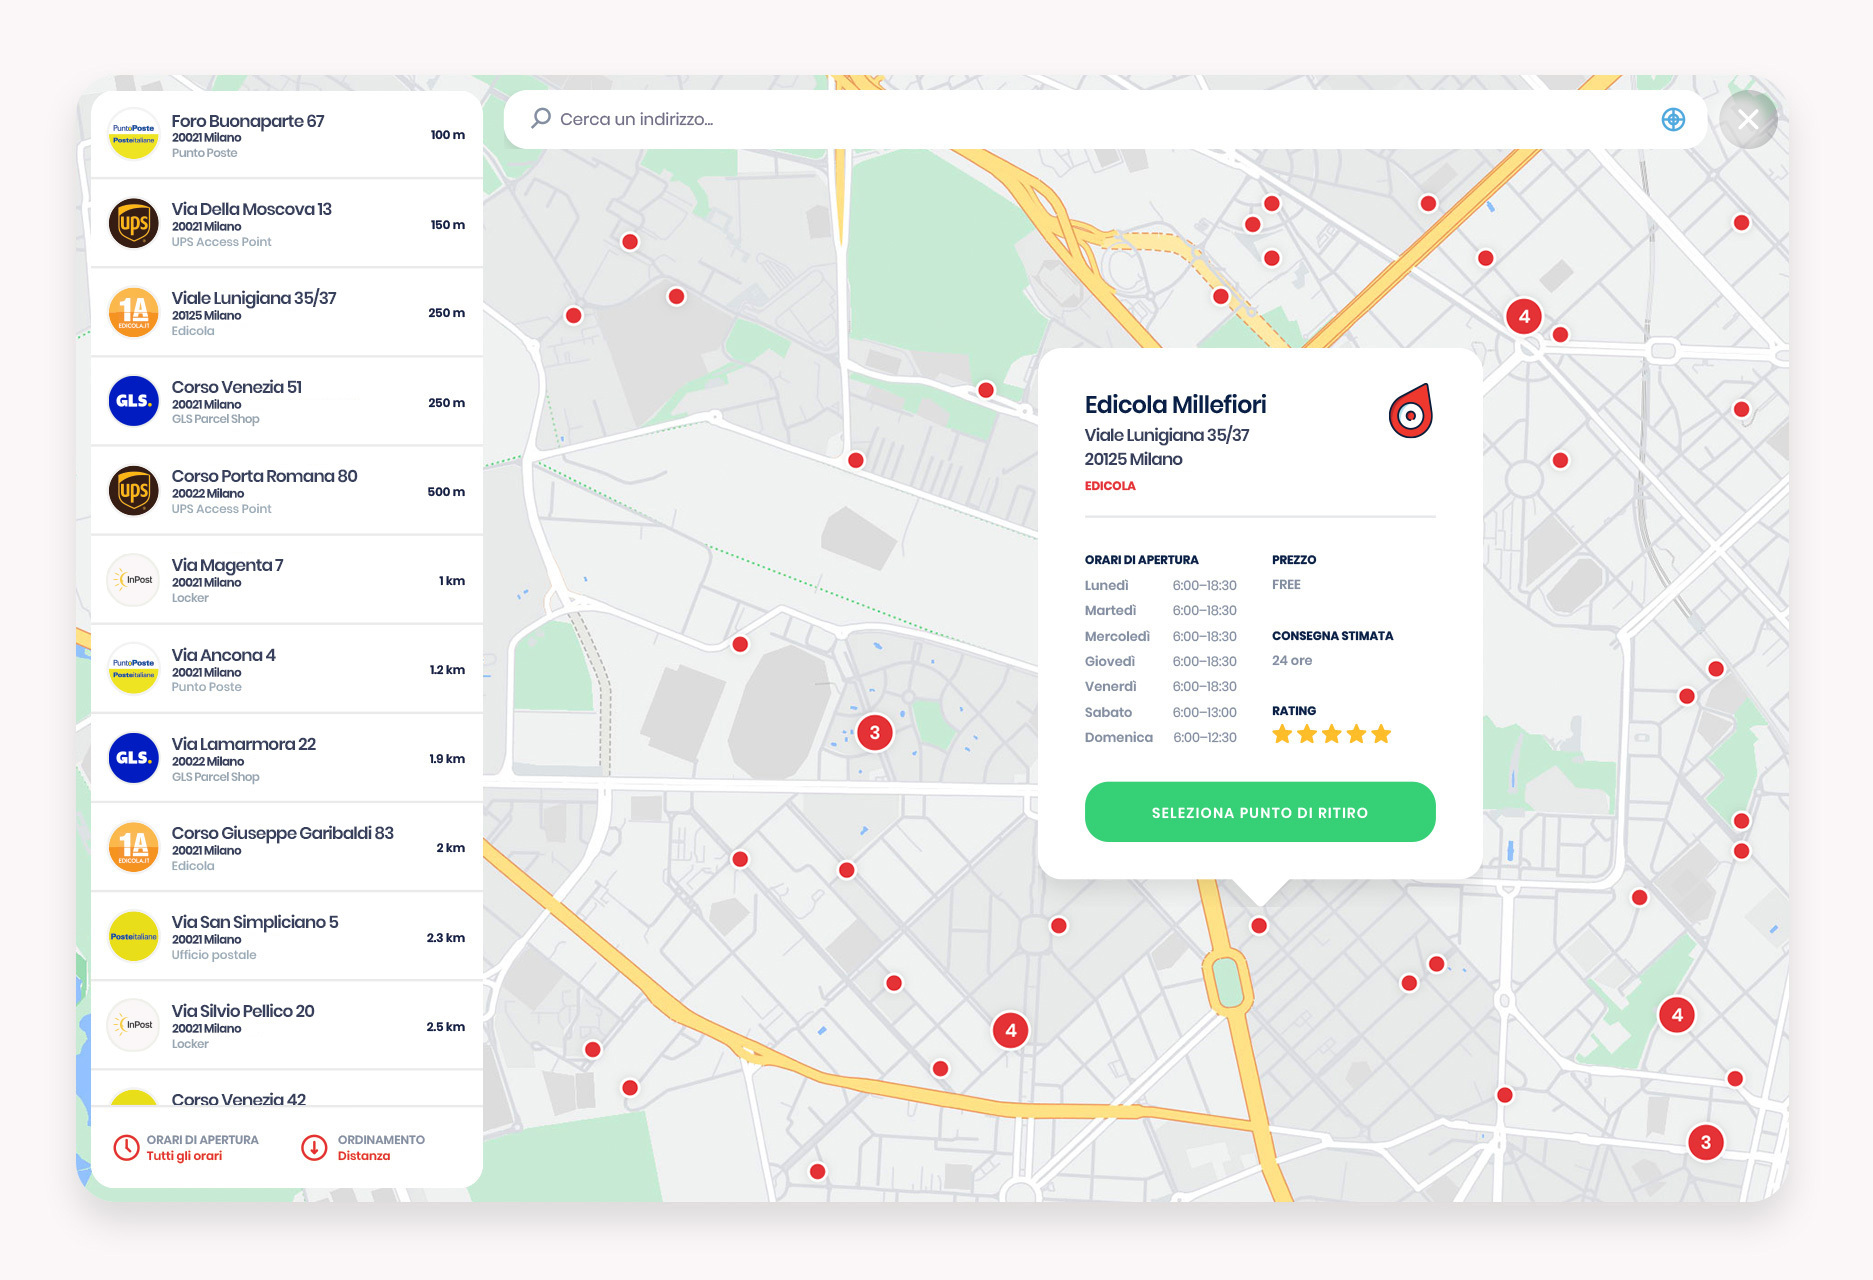Click the Punto Poste logo for Foro Buonaparte 67
This screenshot has height=1280, width=1873.
134,135
